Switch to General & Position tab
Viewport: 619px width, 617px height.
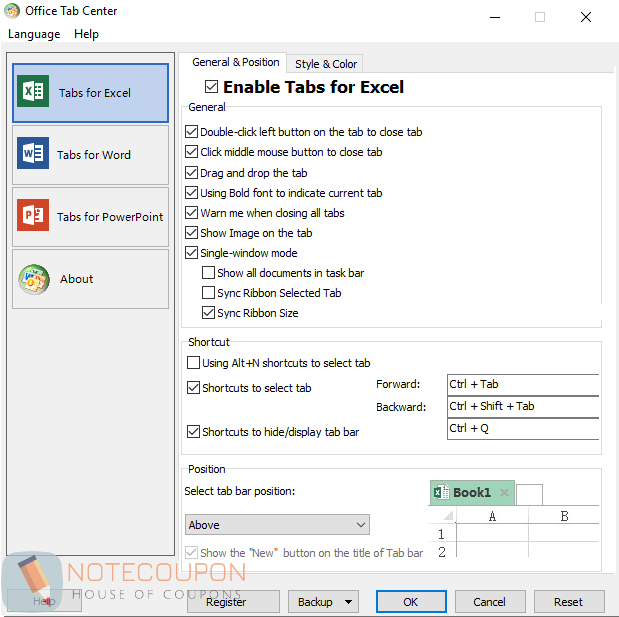click(x=235, y=62)
